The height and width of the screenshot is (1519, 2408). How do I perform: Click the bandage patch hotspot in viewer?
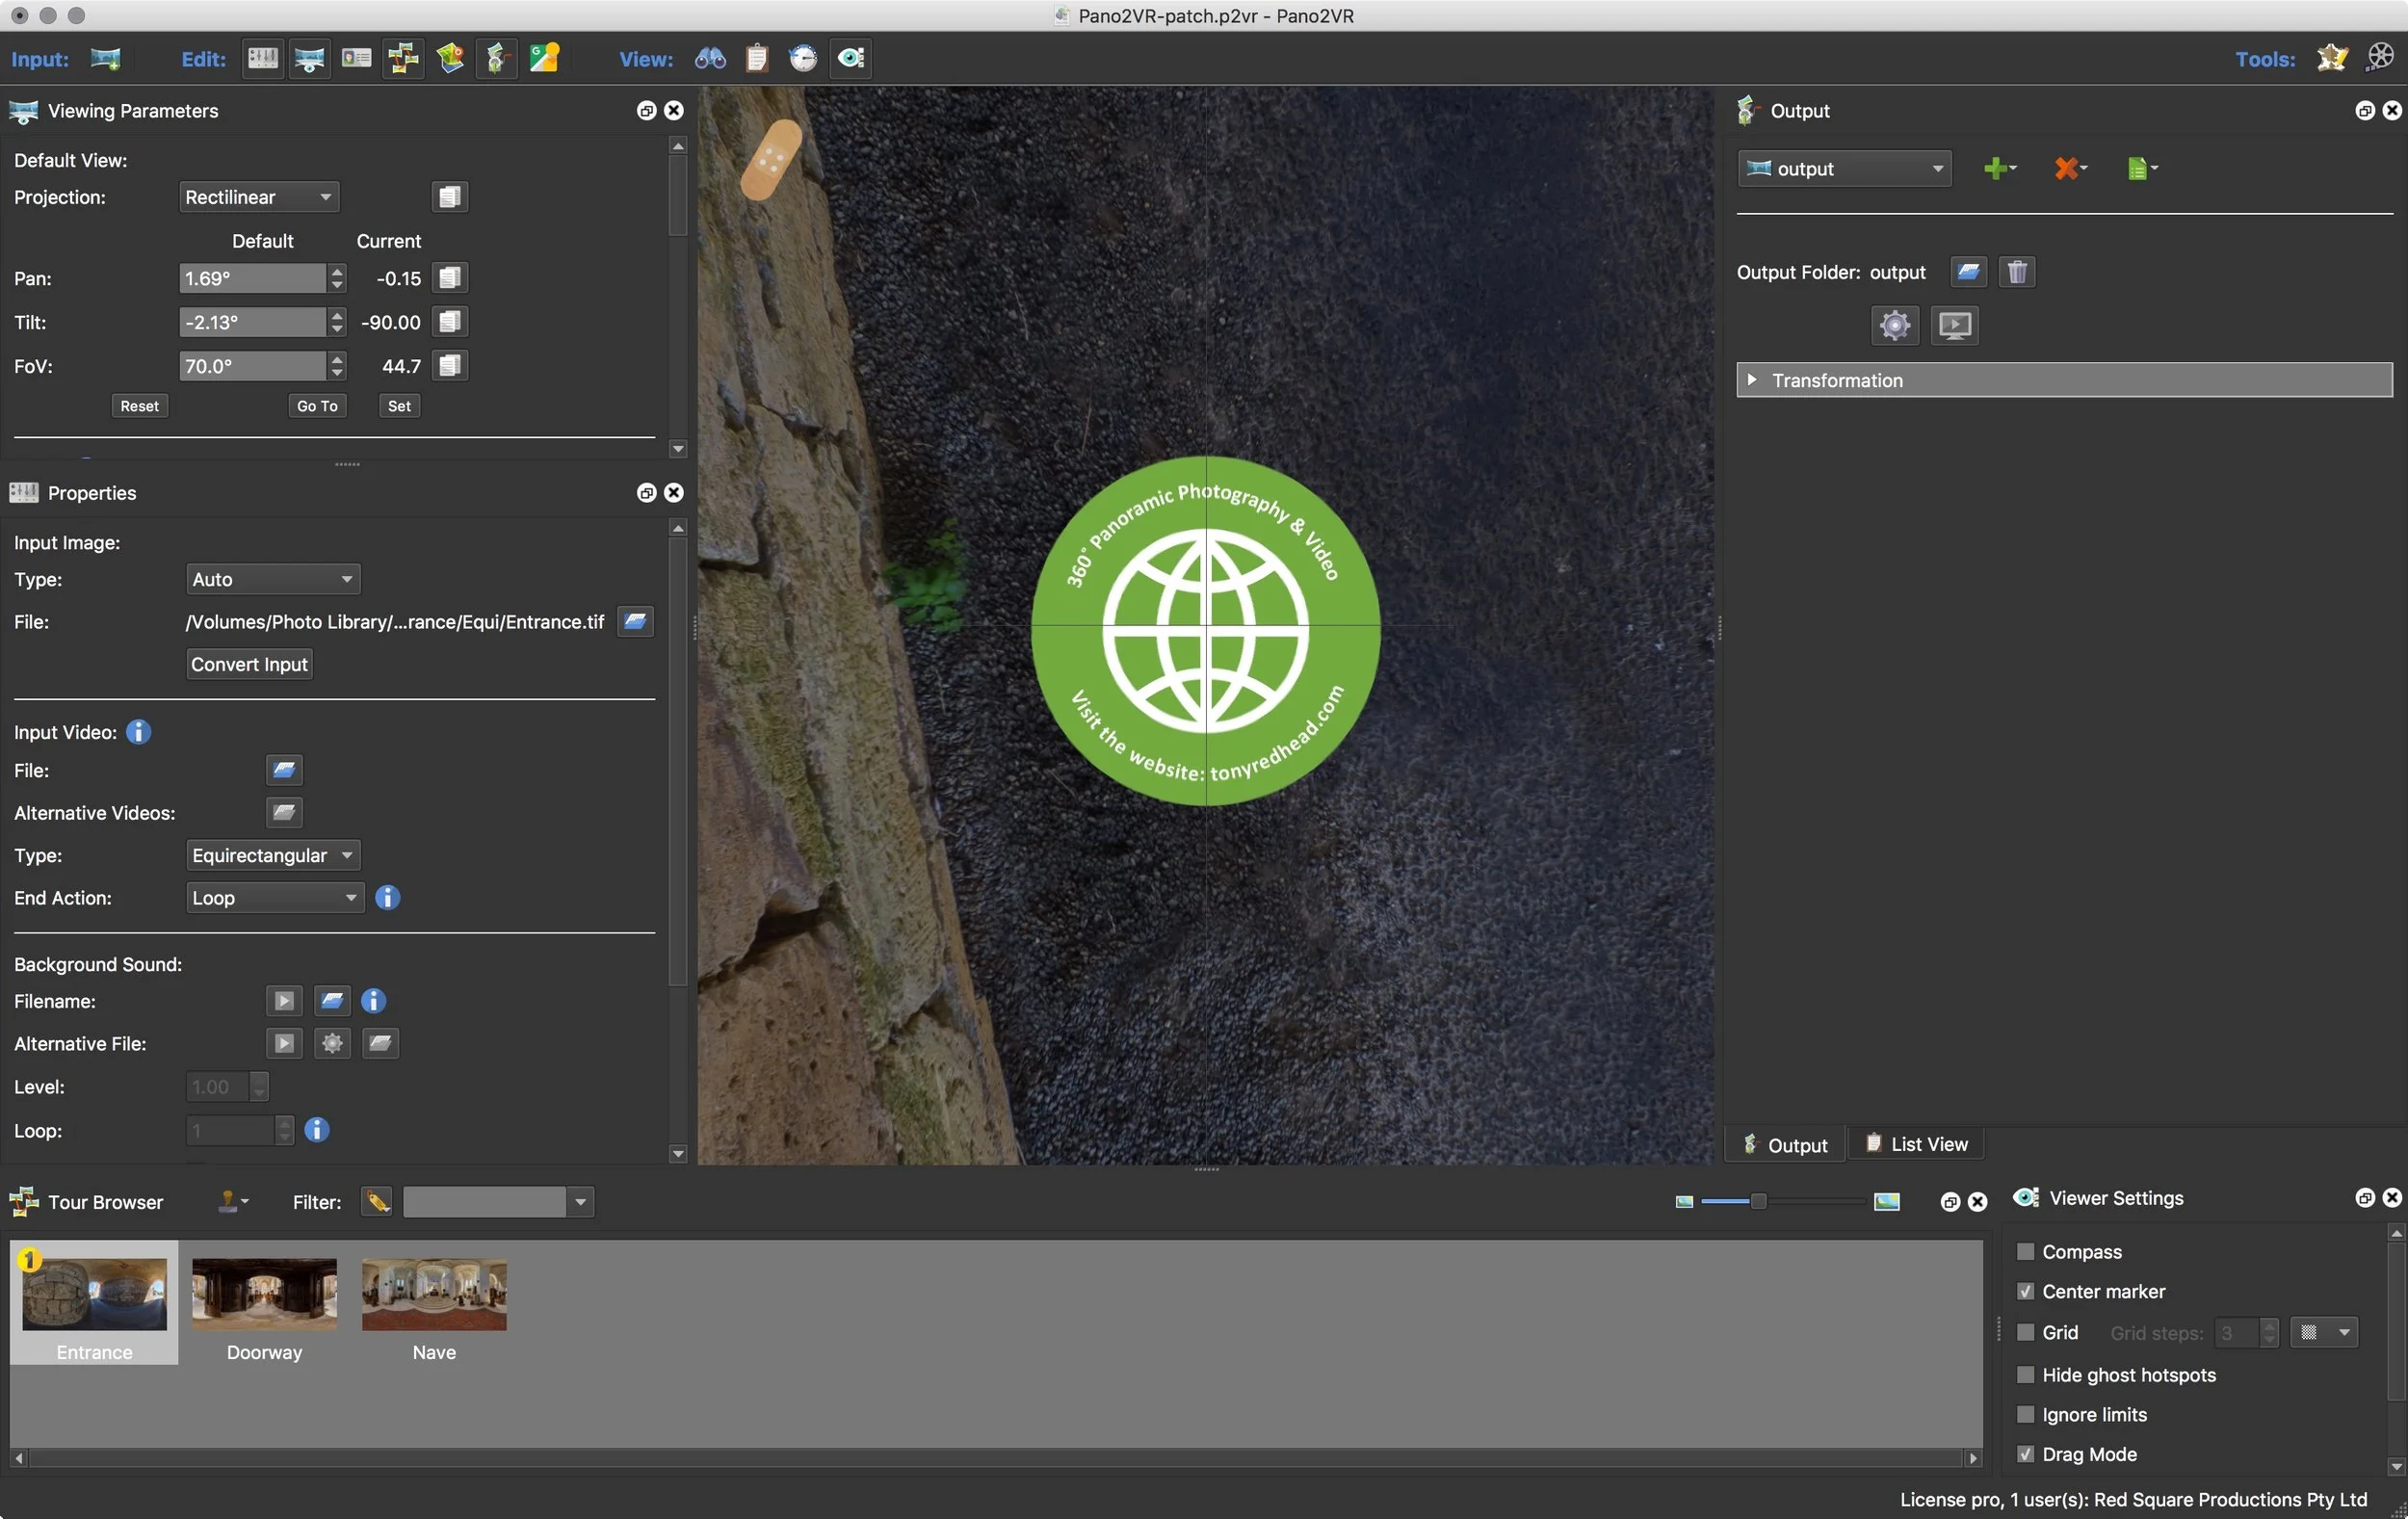771,159
